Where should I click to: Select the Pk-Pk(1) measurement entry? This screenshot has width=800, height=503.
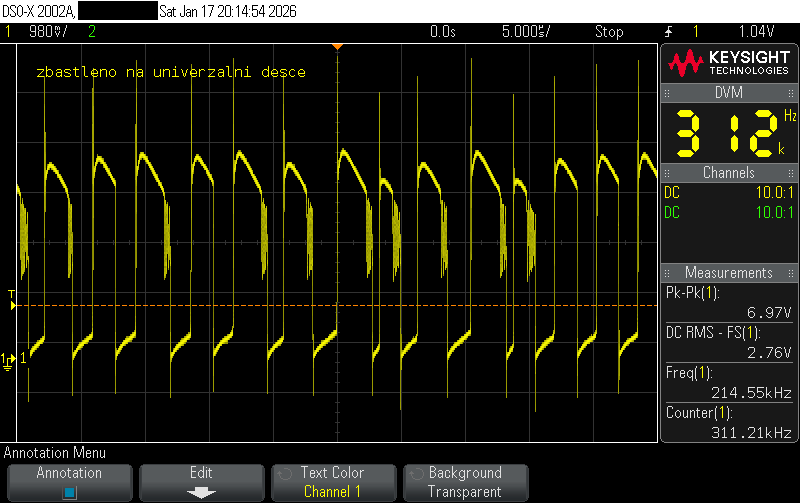pyautogui.click(x=728, y=302)
